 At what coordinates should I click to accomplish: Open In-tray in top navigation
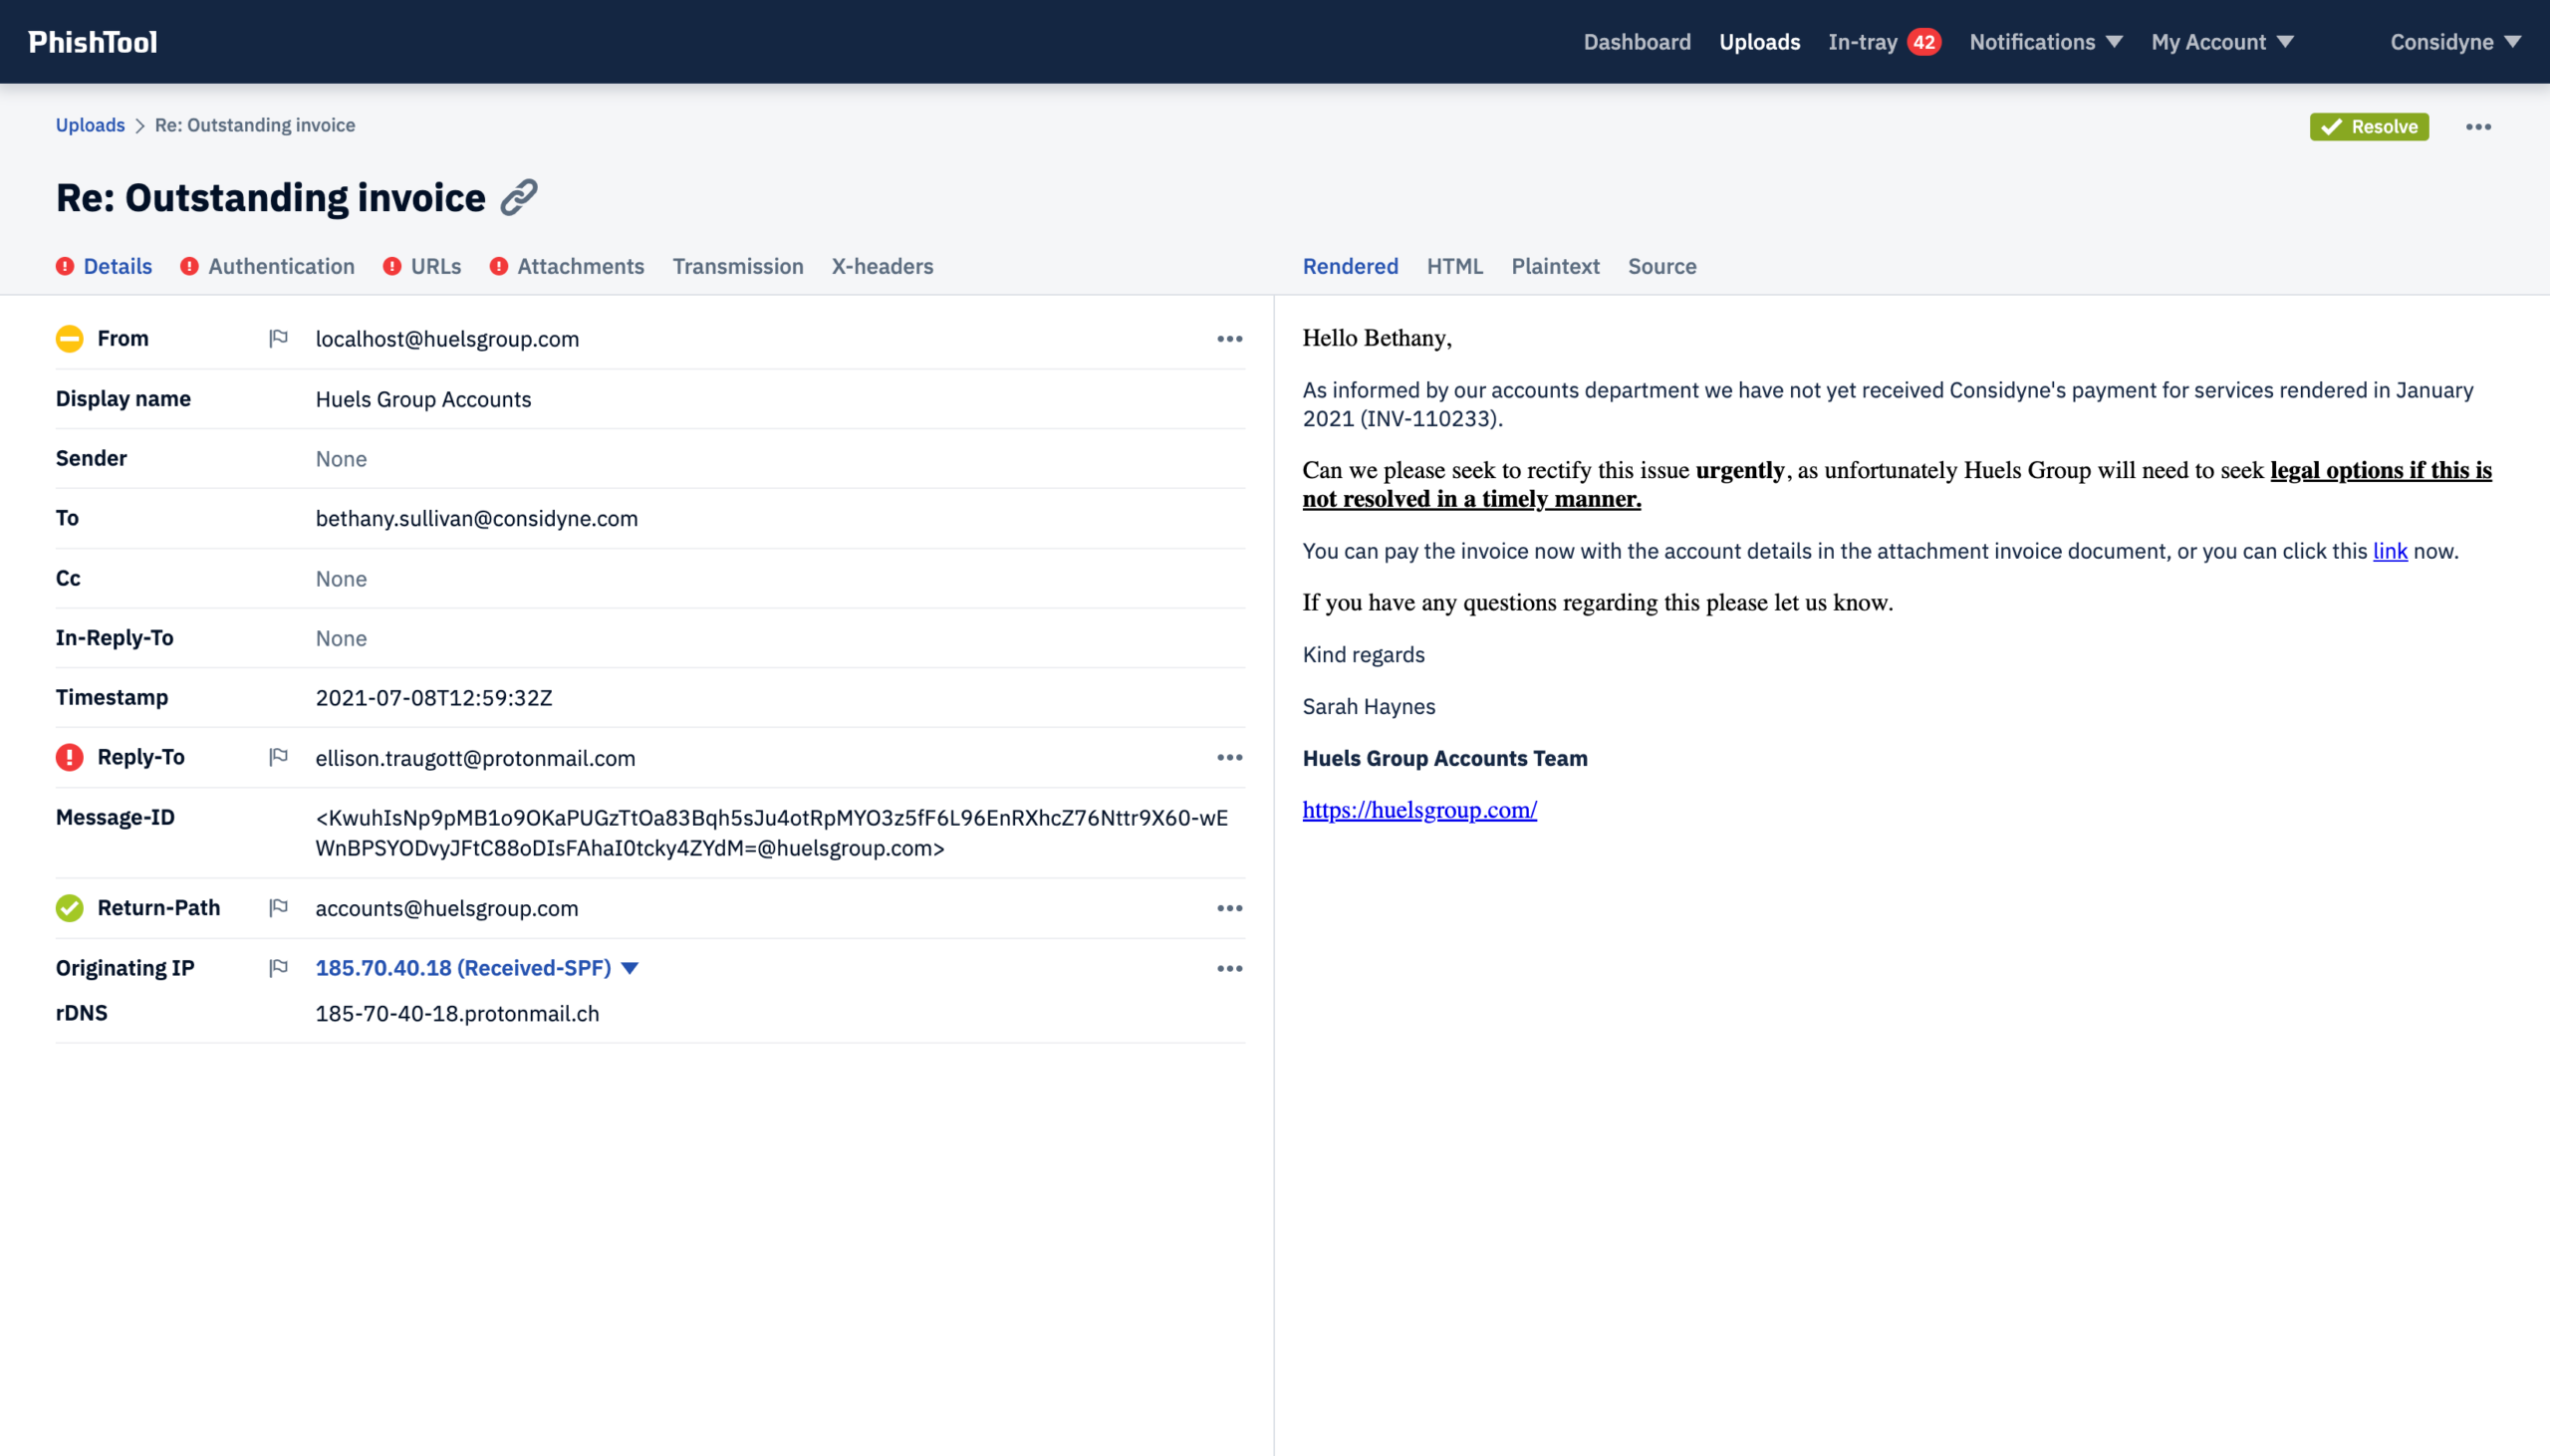click(1862, 42)
